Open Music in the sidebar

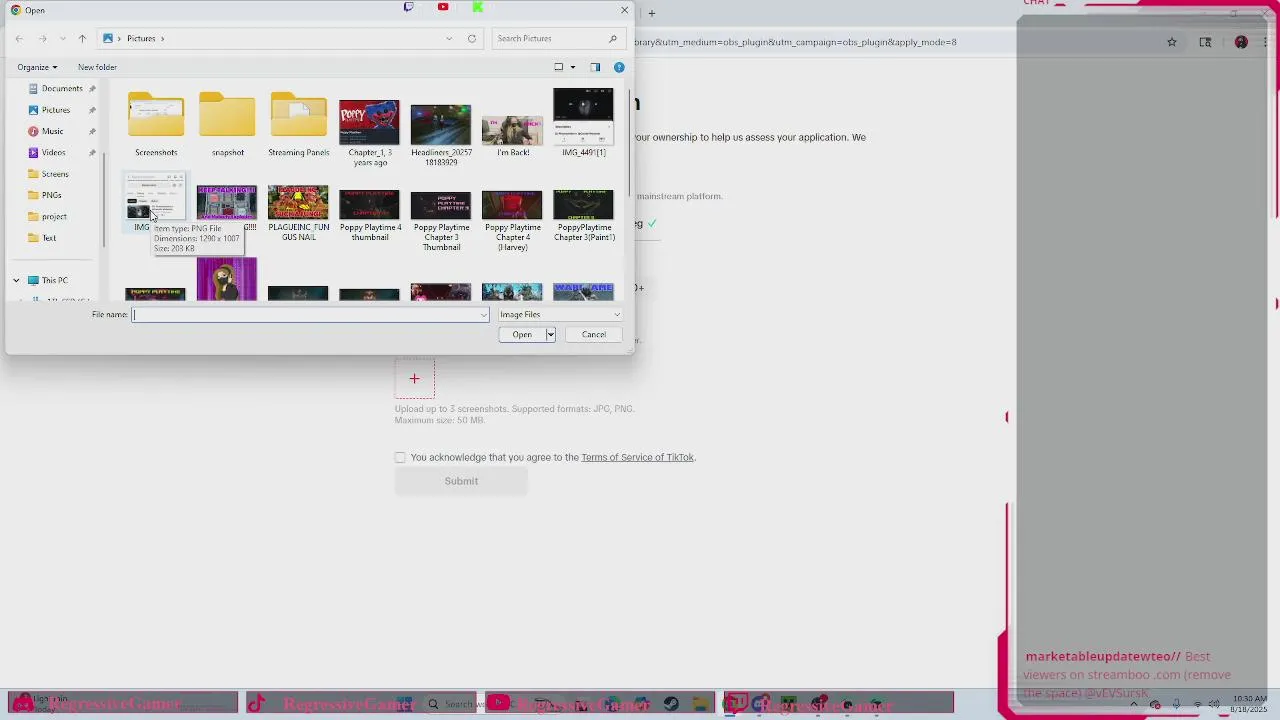52,131
